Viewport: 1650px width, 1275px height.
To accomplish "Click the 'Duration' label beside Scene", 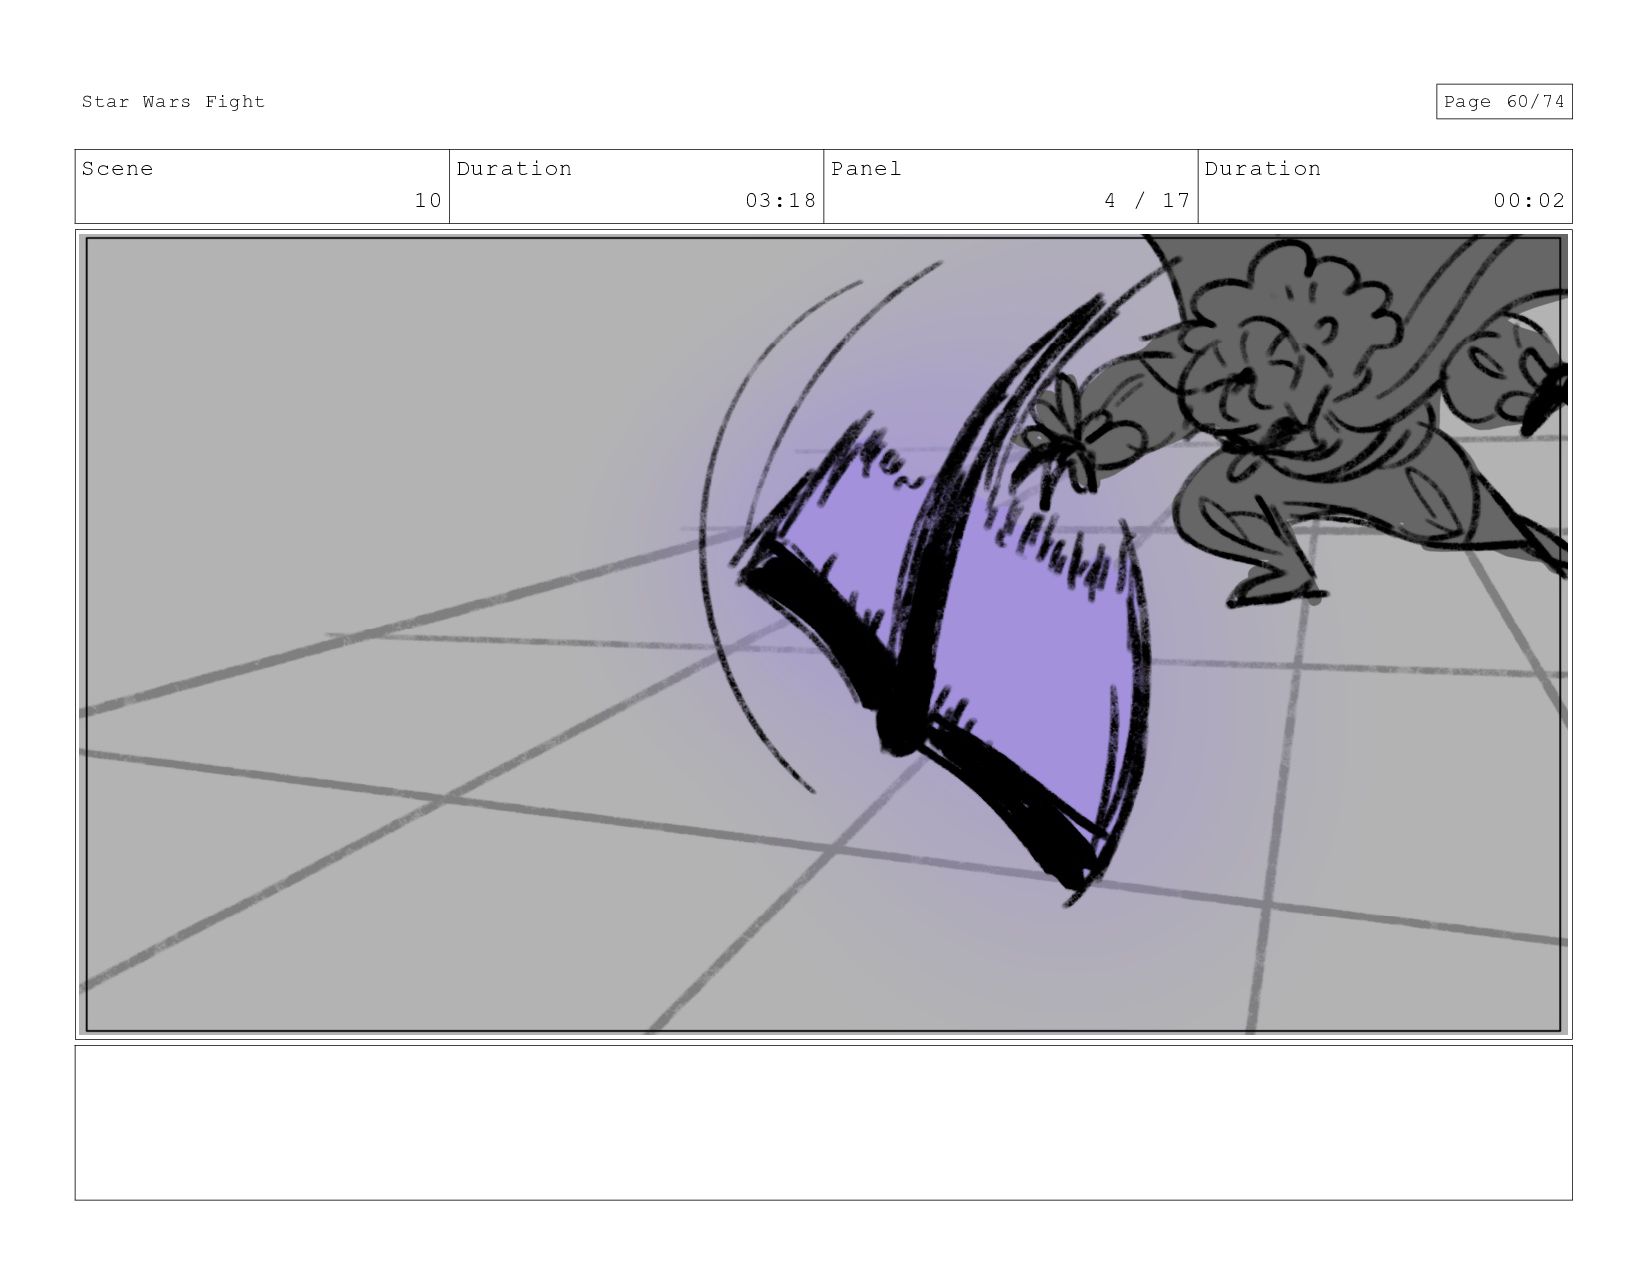I will [x=514, y=169].
